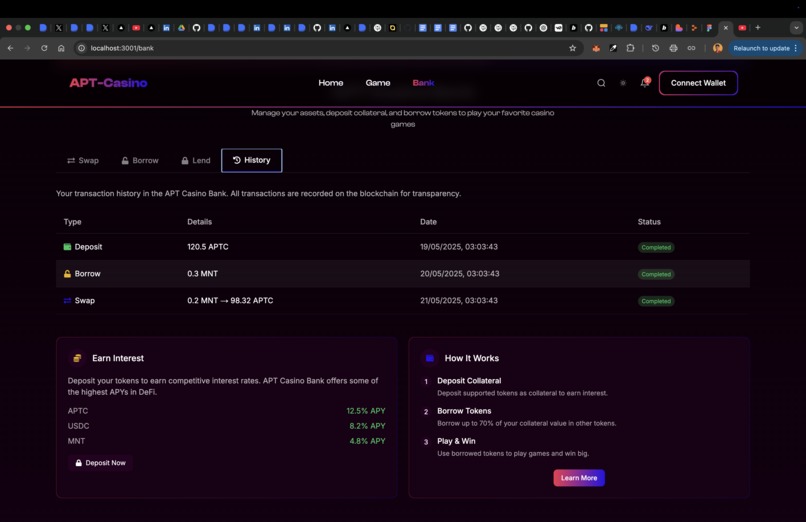Go back with the browser back arrow
Image resolution: width=806 pixels, height=522 pixels.
point(11,48)
